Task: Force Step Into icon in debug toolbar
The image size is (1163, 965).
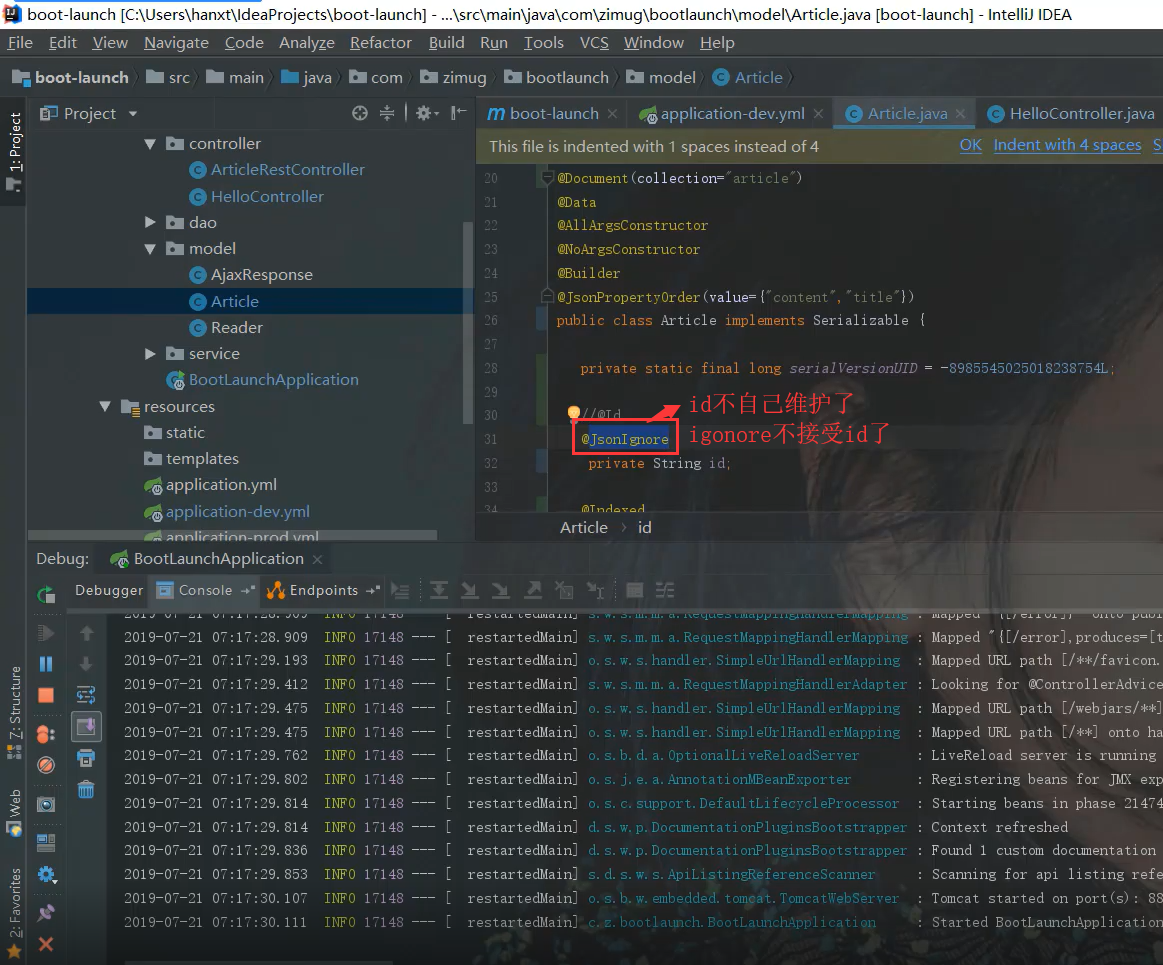Action: [x=501, y=590]
